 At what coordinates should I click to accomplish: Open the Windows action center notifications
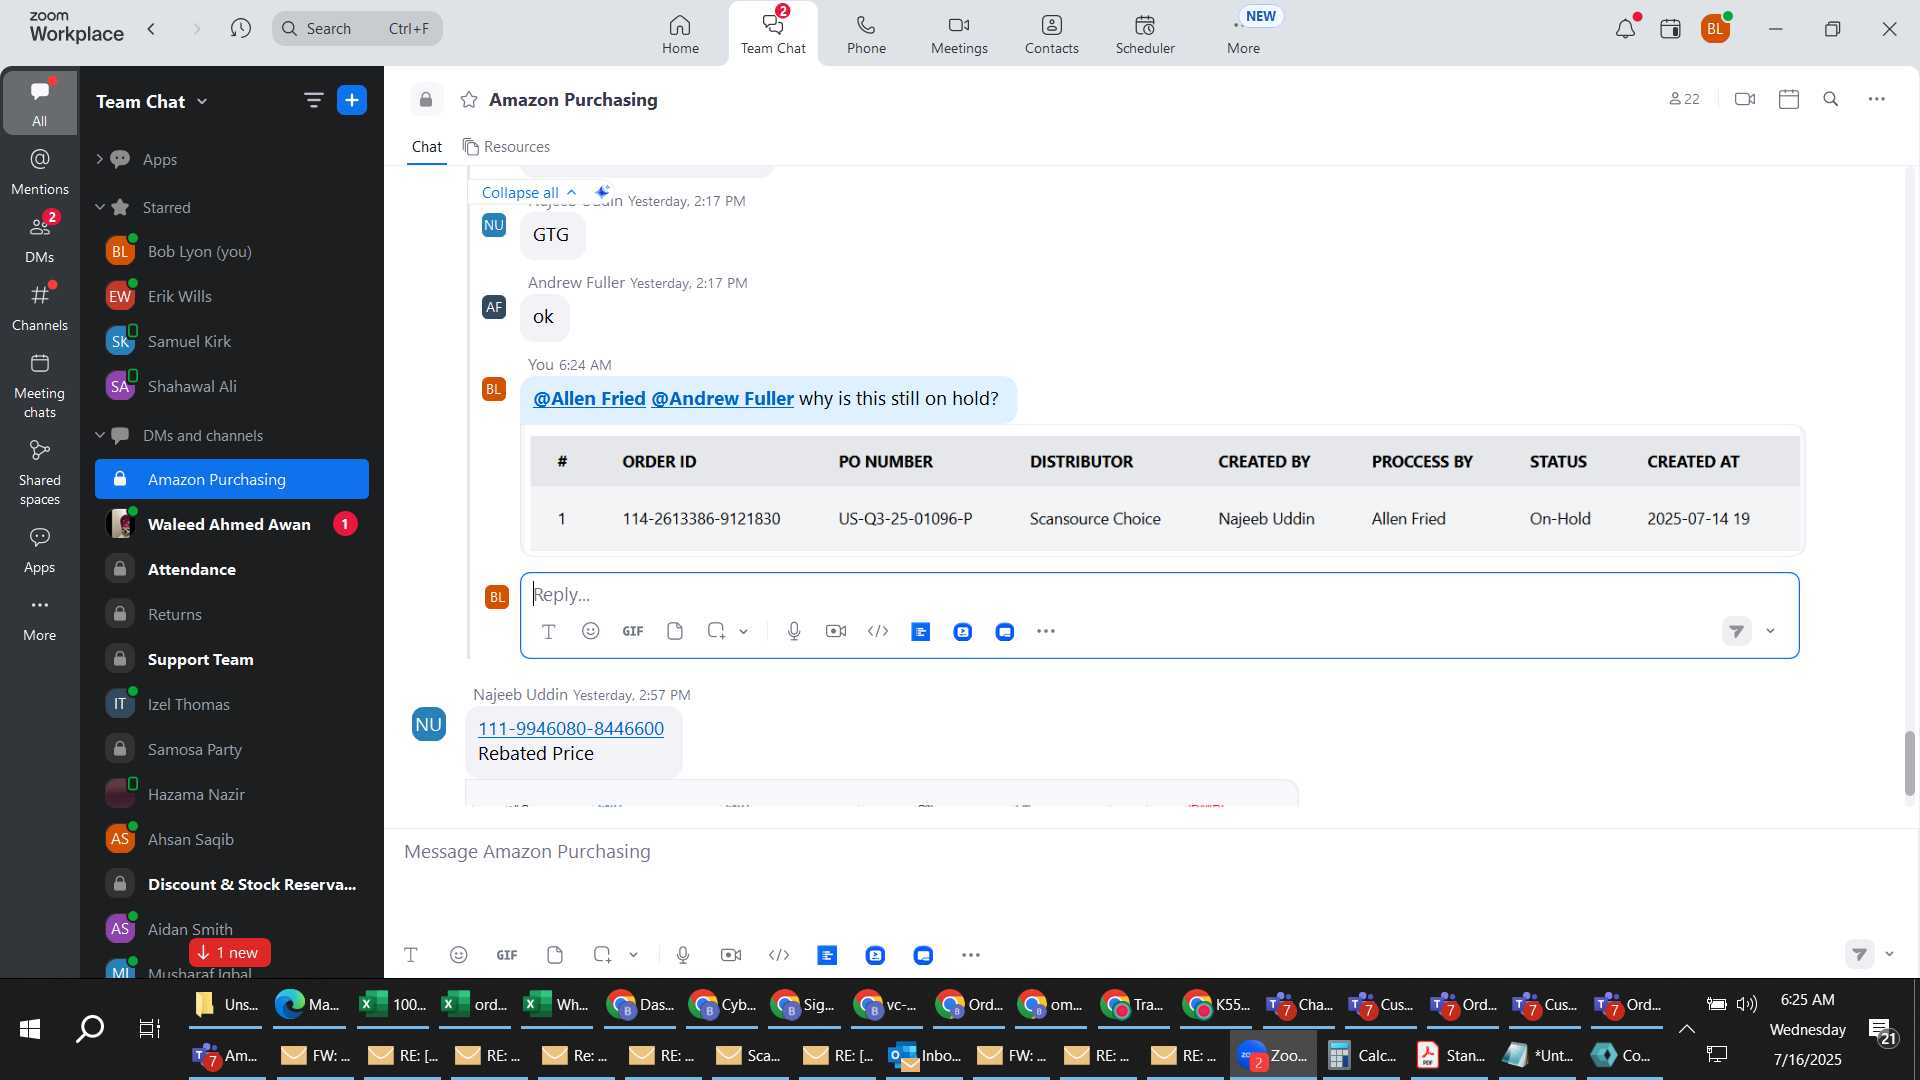[1884, 1031]
